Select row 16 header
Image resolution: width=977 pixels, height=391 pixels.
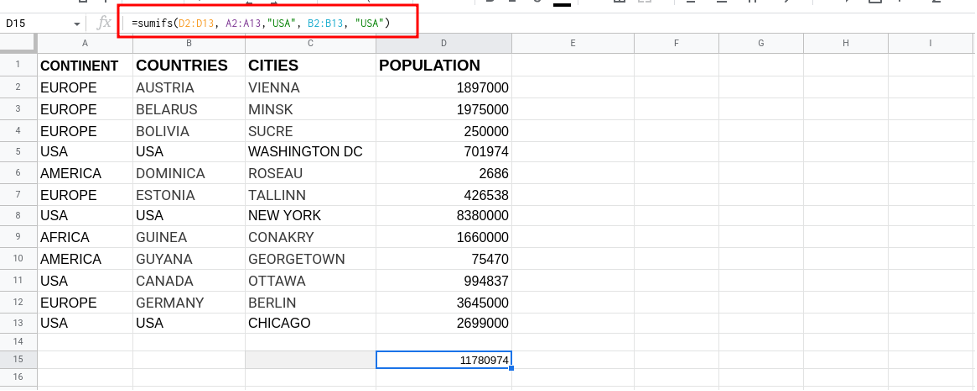[x=19, y=377]
